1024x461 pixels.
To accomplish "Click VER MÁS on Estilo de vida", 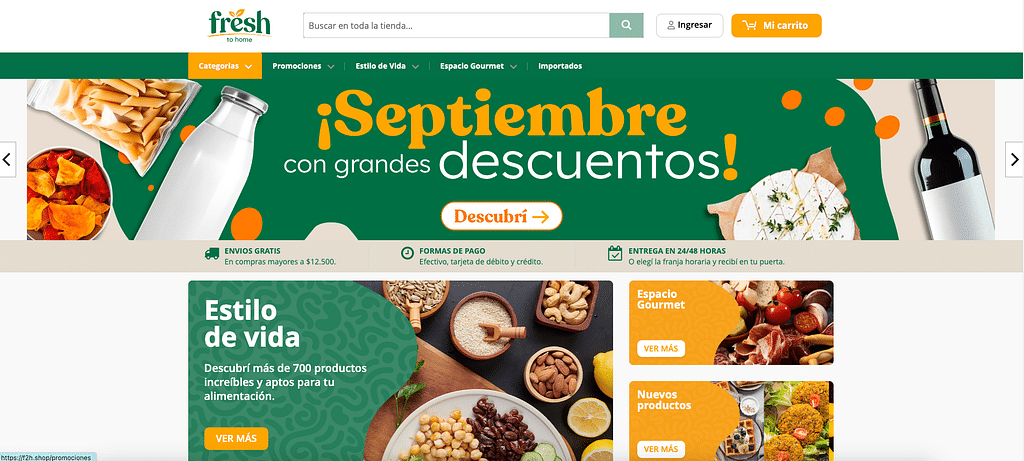I will pos(236,439).
